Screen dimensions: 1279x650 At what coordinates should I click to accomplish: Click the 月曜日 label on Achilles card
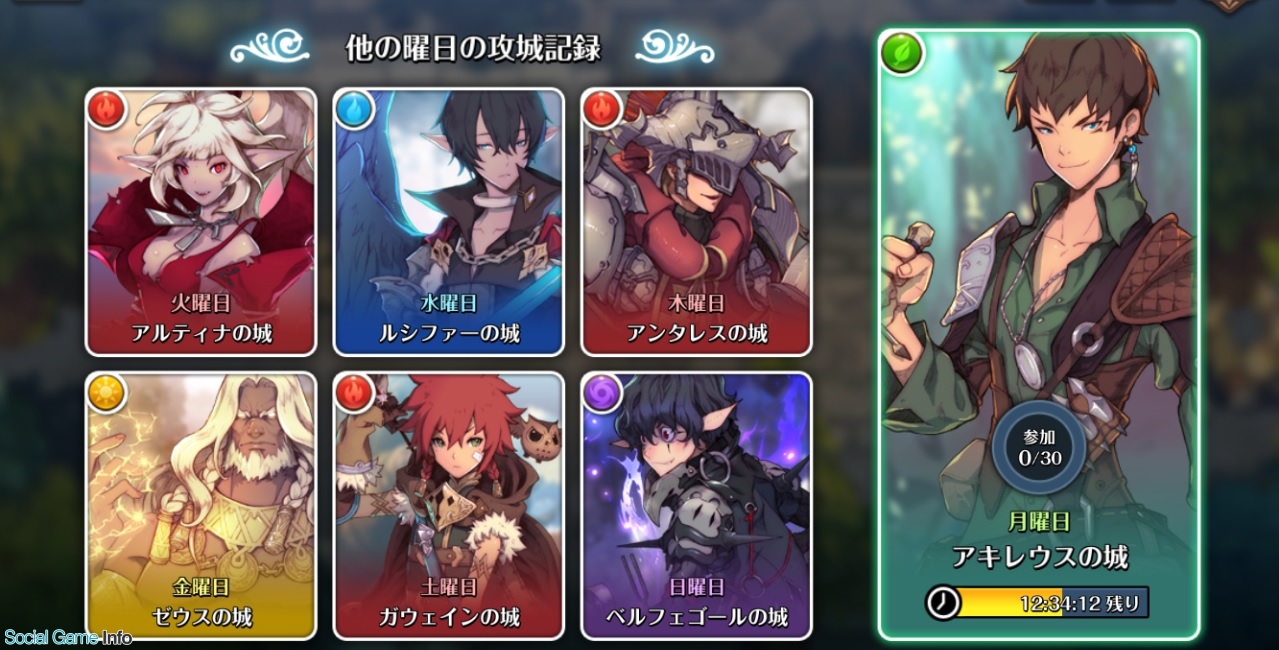[x=1037, y=520]
